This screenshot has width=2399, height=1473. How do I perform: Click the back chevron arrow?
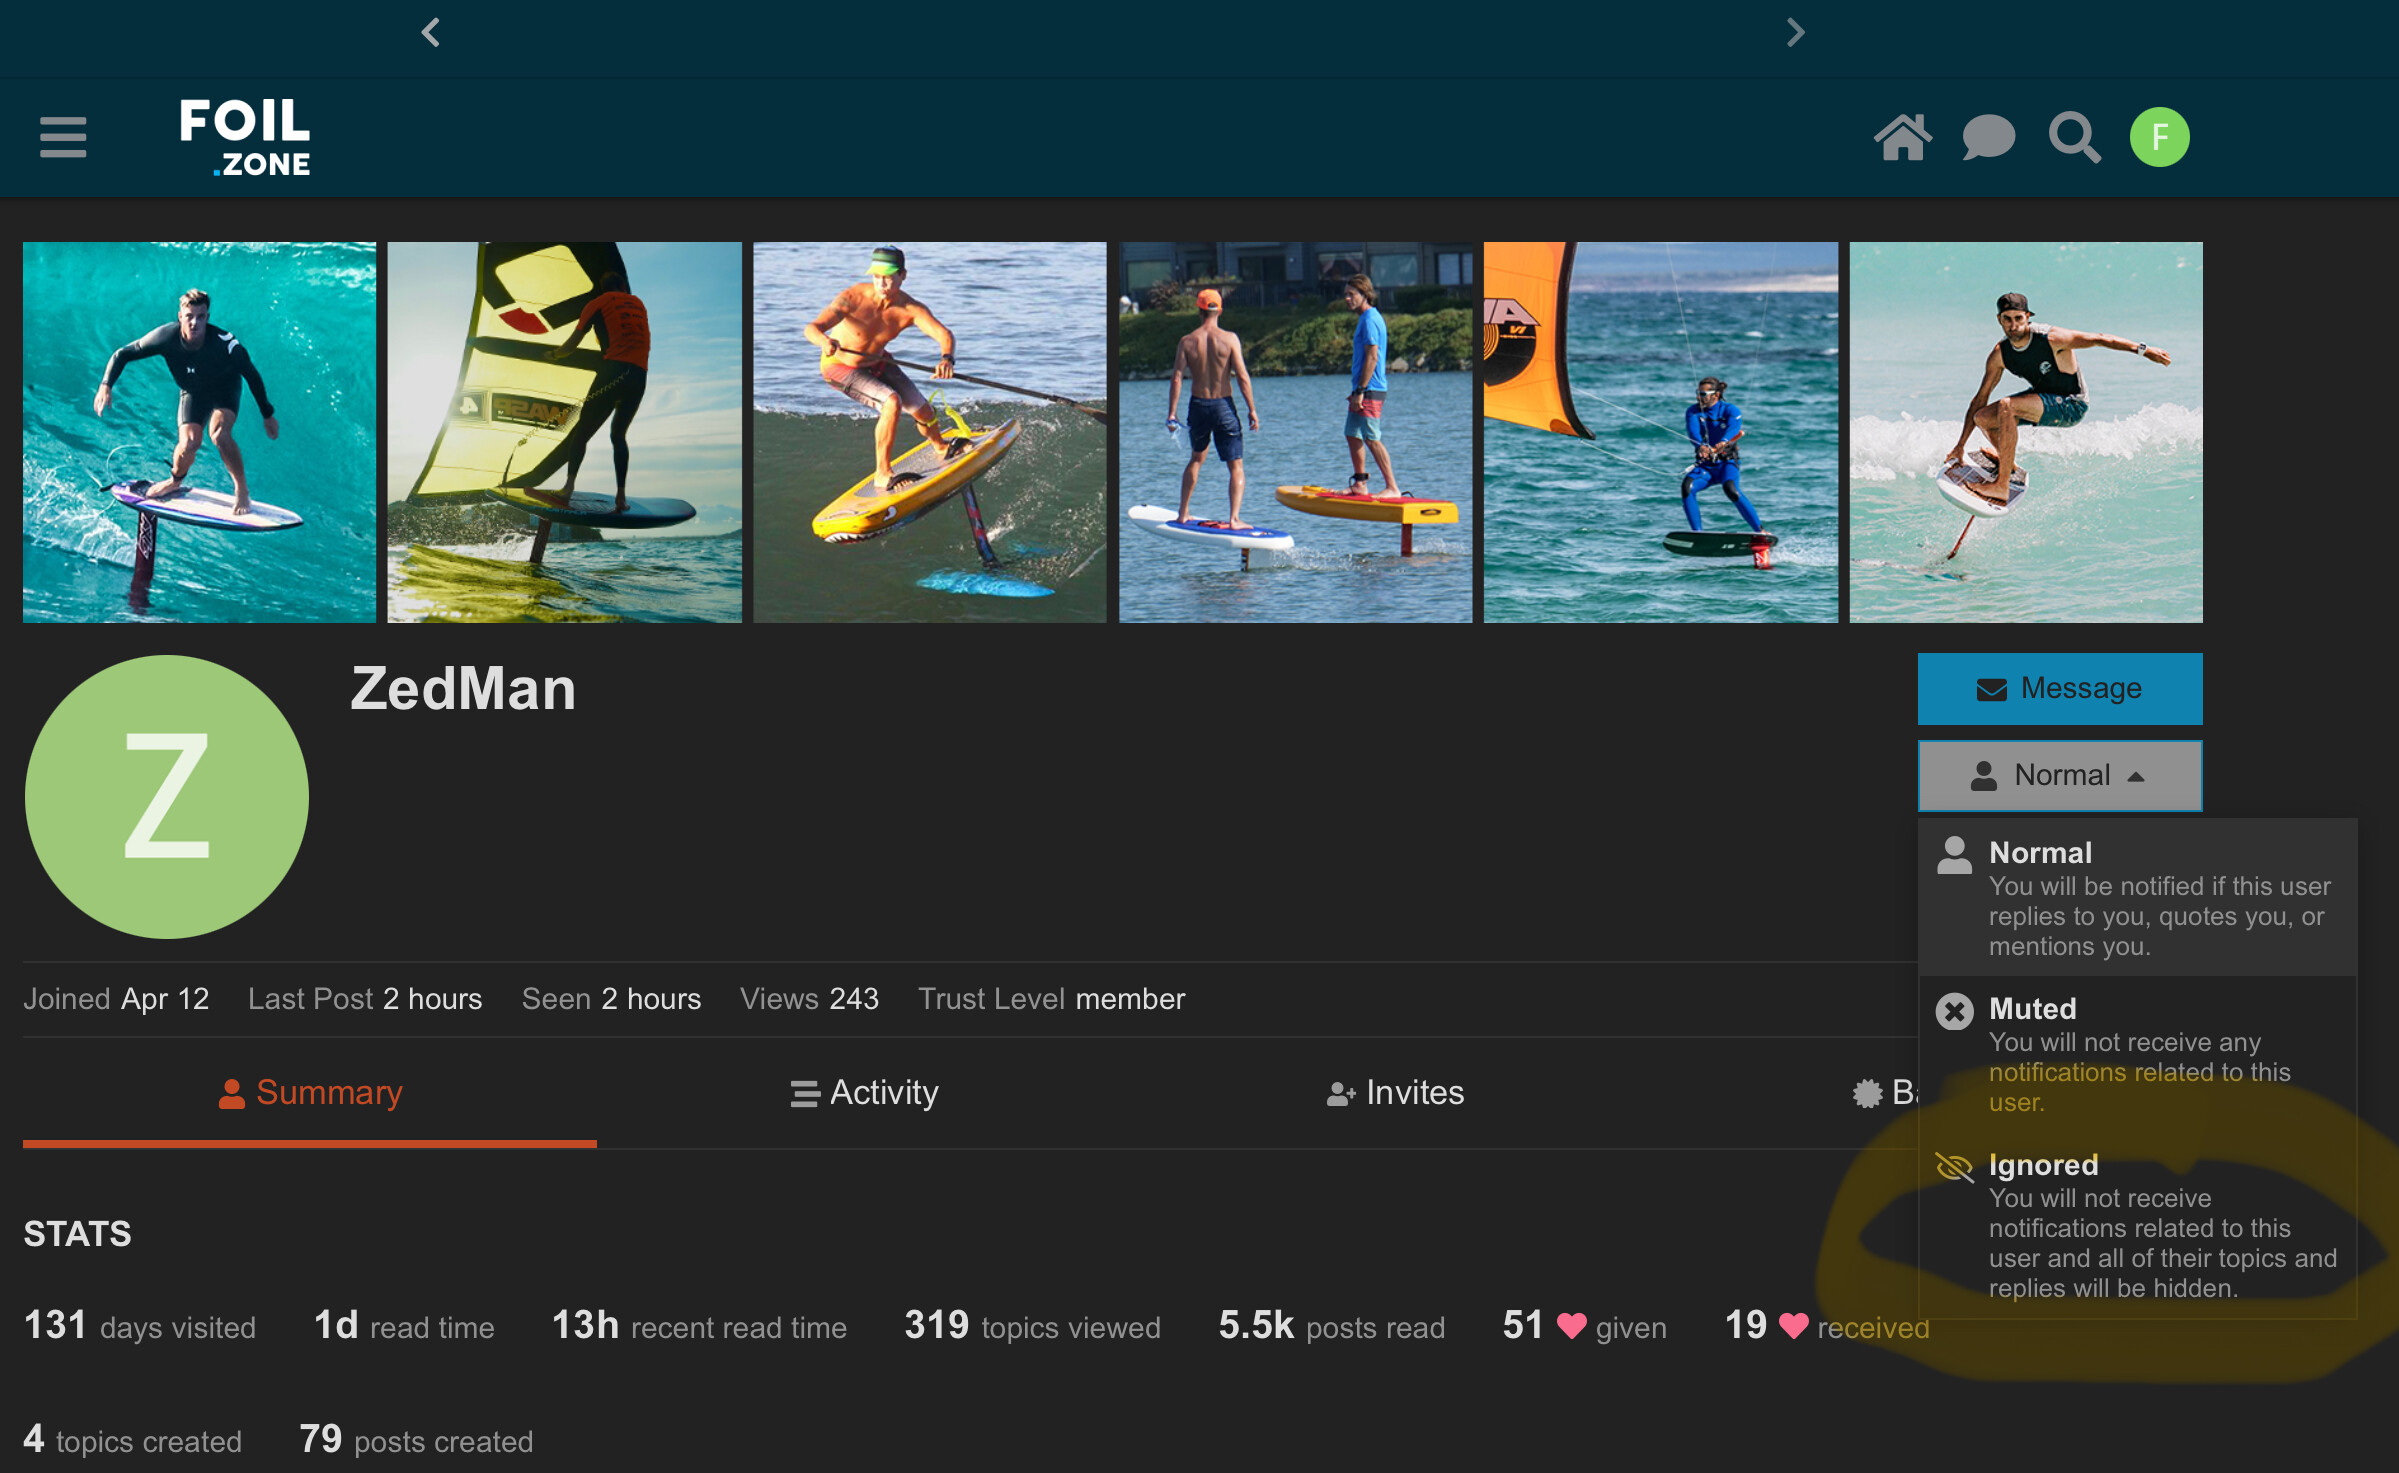point(431,33)
